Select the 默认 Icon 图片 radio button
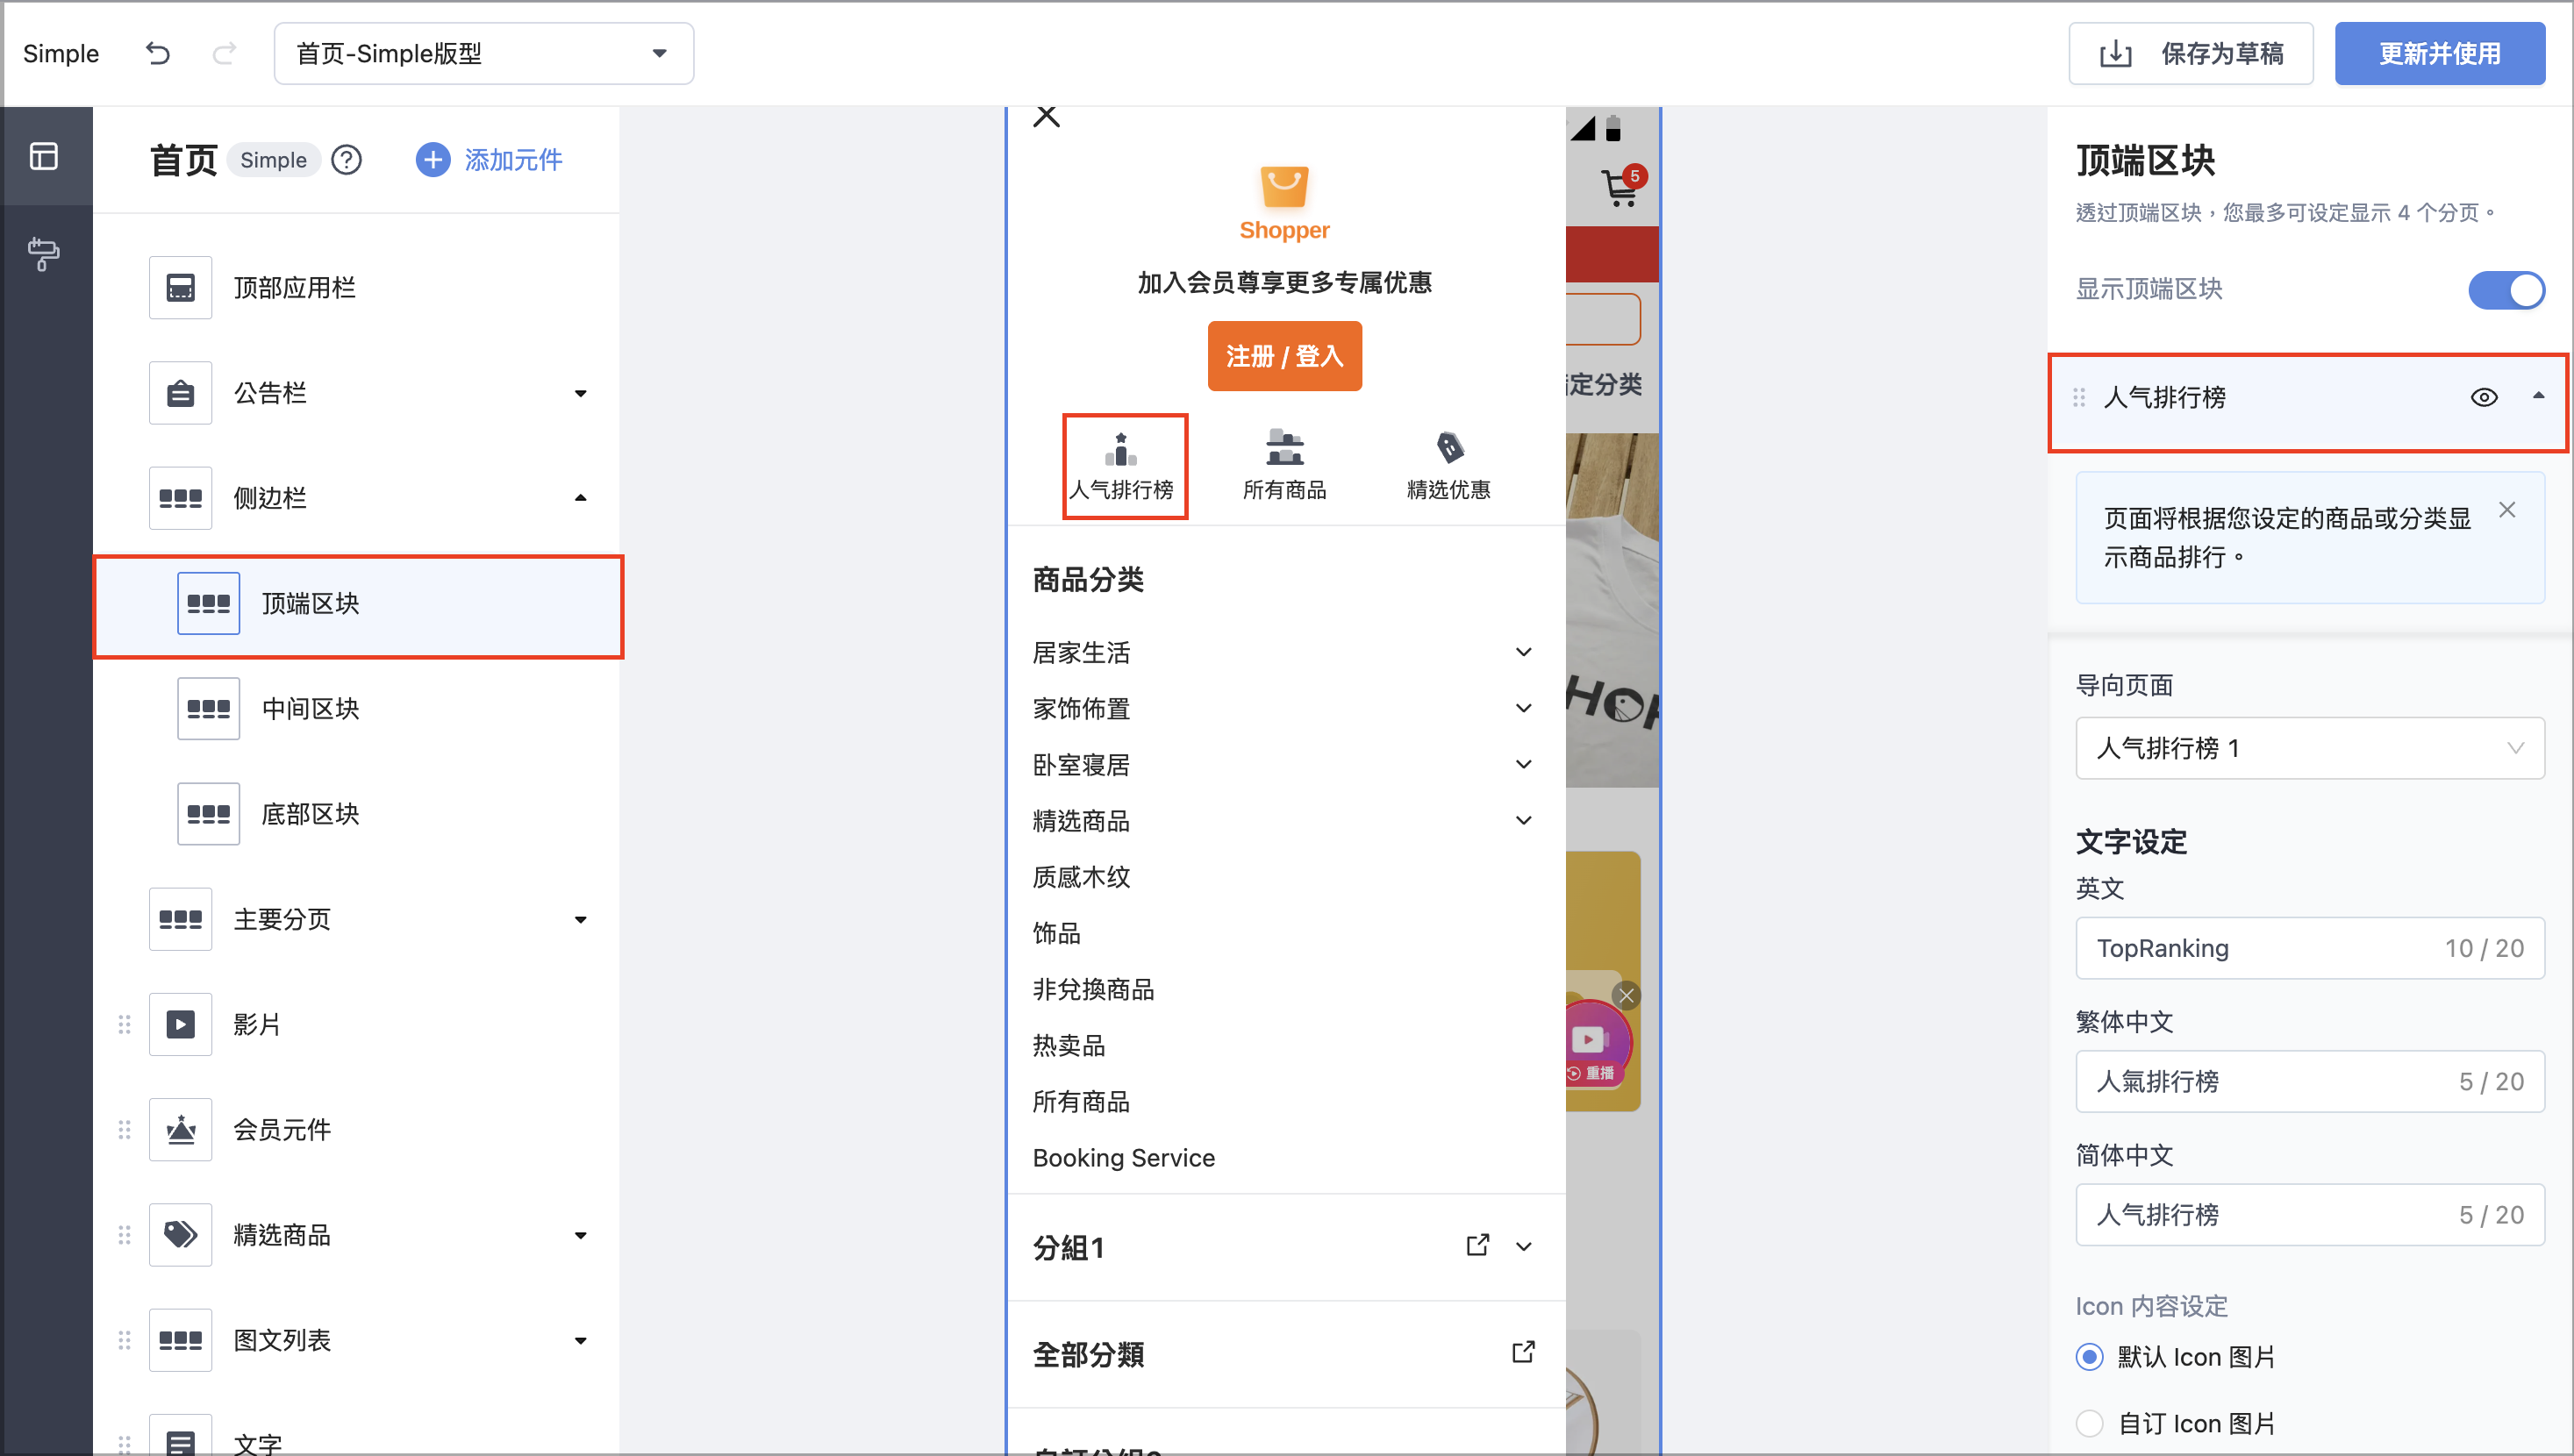2574x1456 pixels. (2089, 1357)
